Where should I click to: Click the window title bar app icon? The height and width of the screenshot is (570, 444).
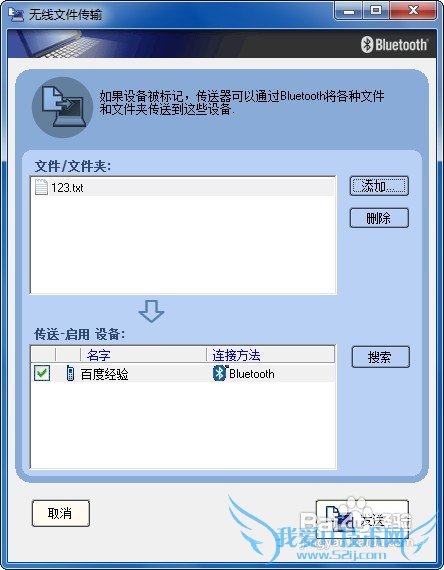tap(16, 14)
